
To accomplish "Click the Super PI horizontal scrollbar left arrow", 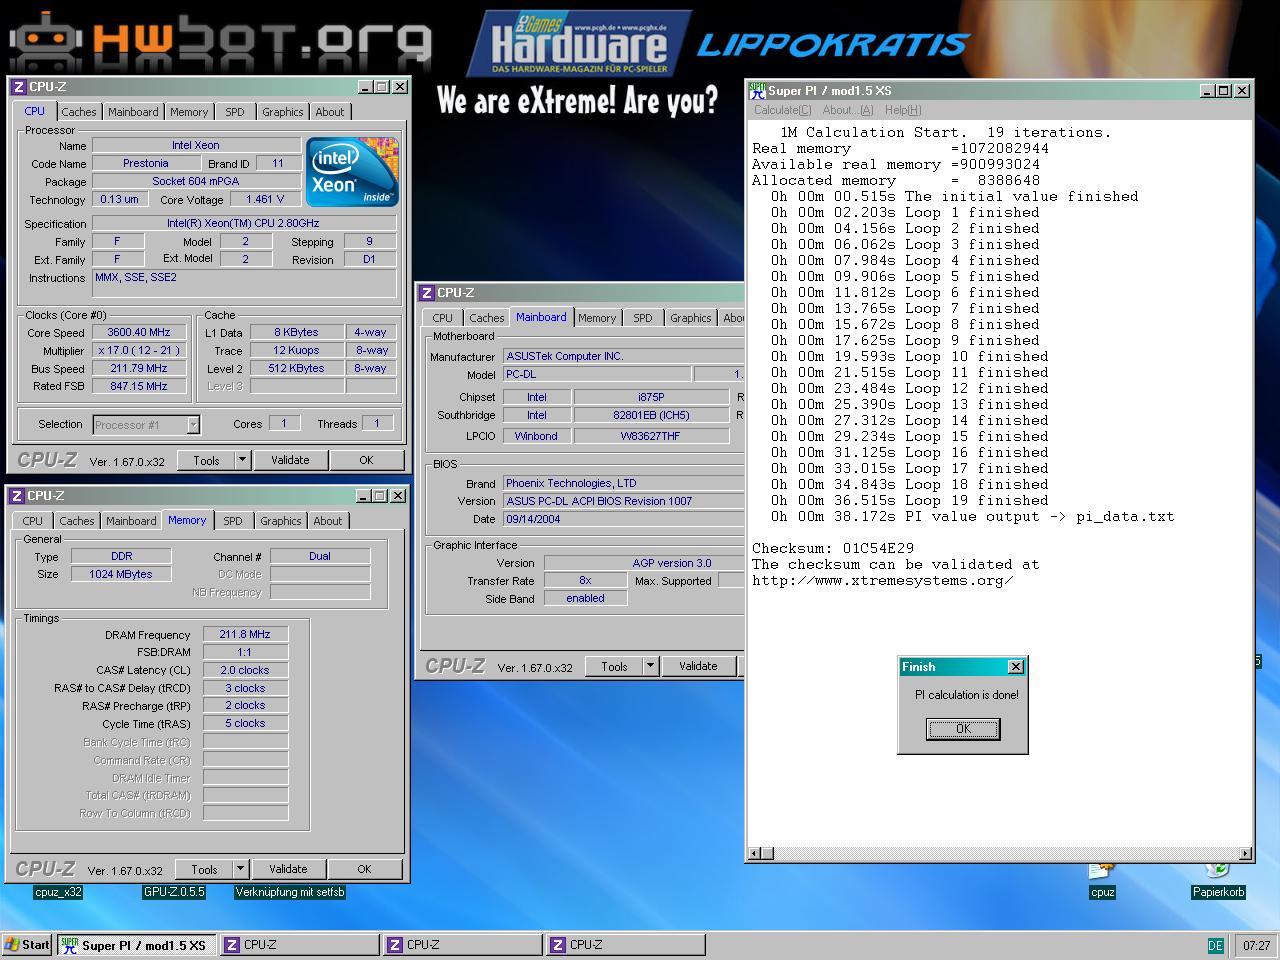I will pyautogui.click(x=755, y=853).
